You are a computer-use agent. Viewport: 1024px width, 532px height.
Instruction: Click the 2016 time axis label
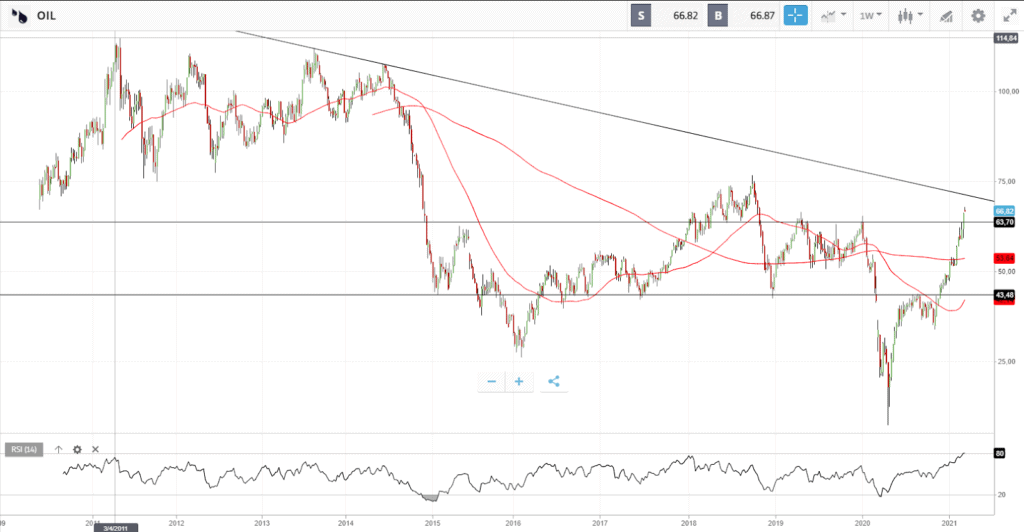click(513, 523)
